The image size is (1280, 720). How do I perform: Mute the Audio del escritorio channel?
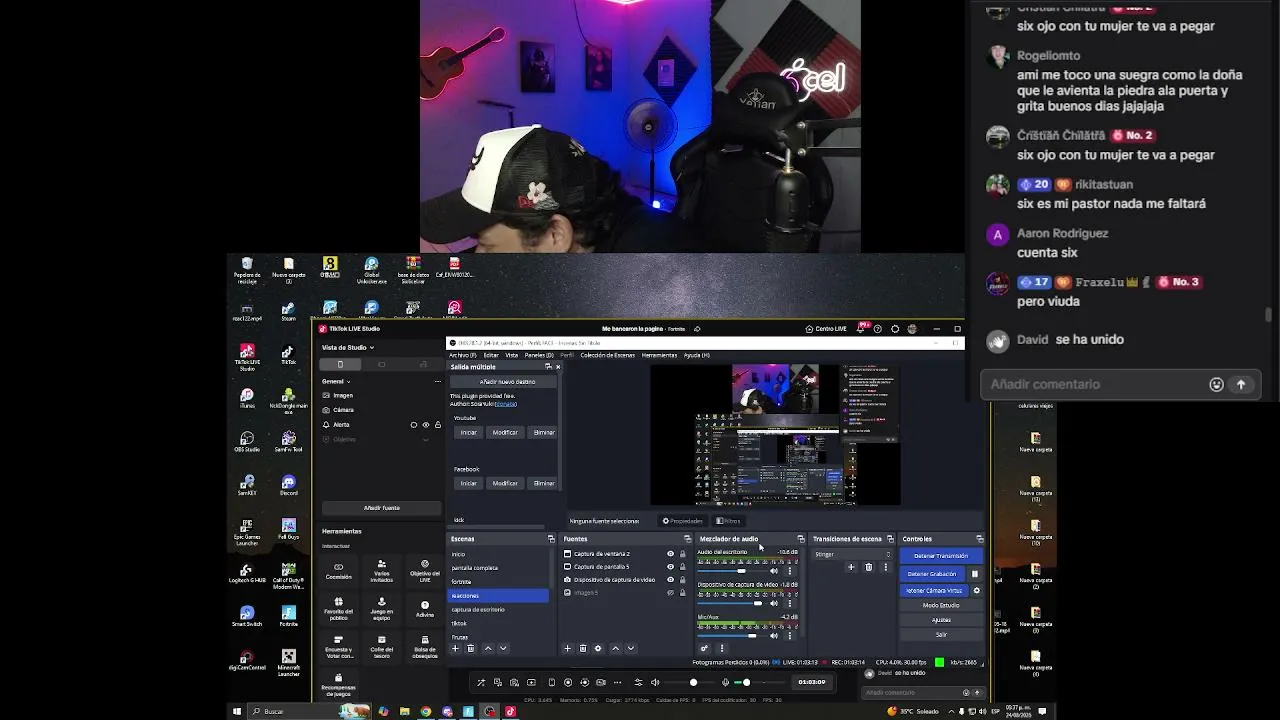773,571
